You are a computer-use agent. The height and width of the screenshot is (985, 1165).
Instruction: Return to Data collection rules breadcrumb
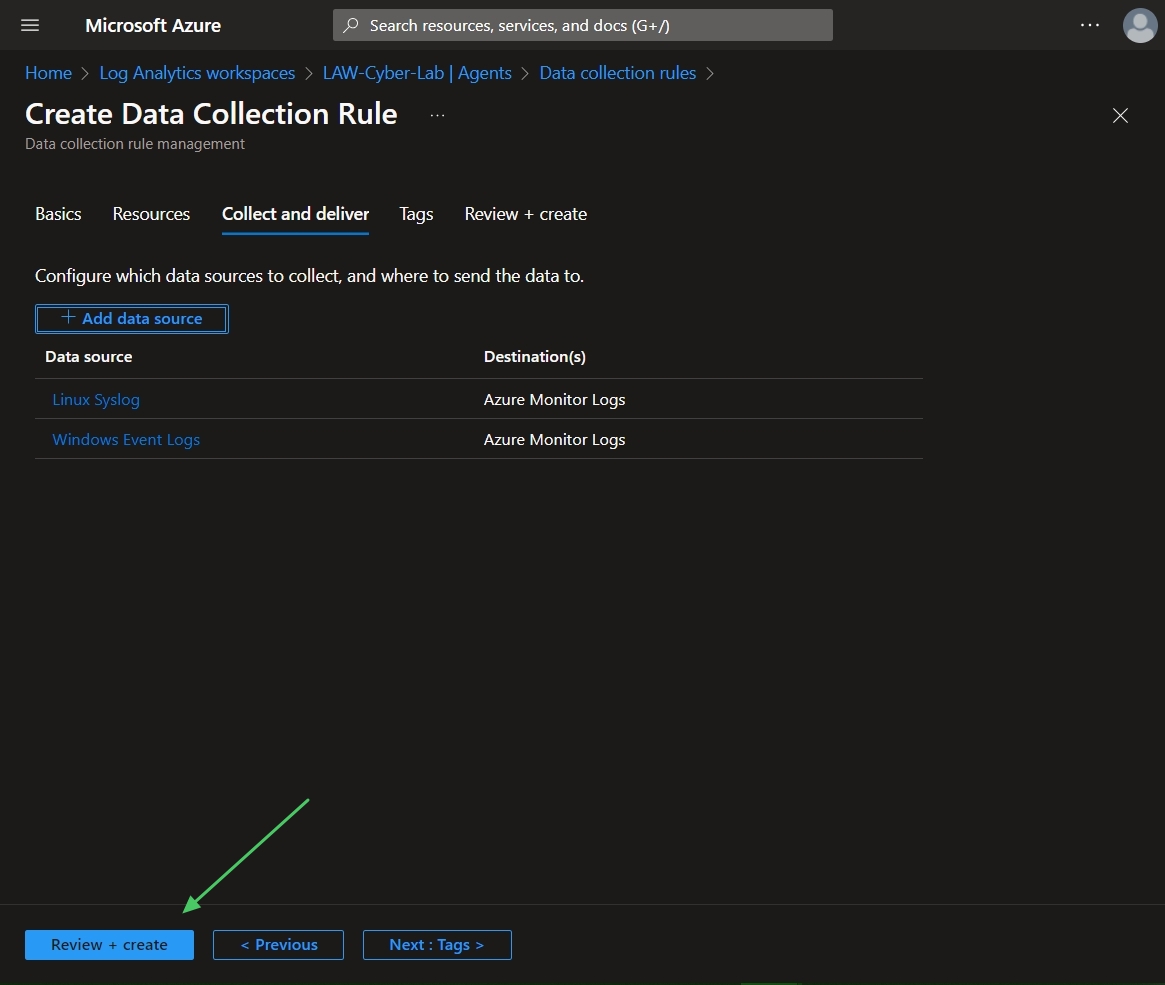[x=617, y=73]
